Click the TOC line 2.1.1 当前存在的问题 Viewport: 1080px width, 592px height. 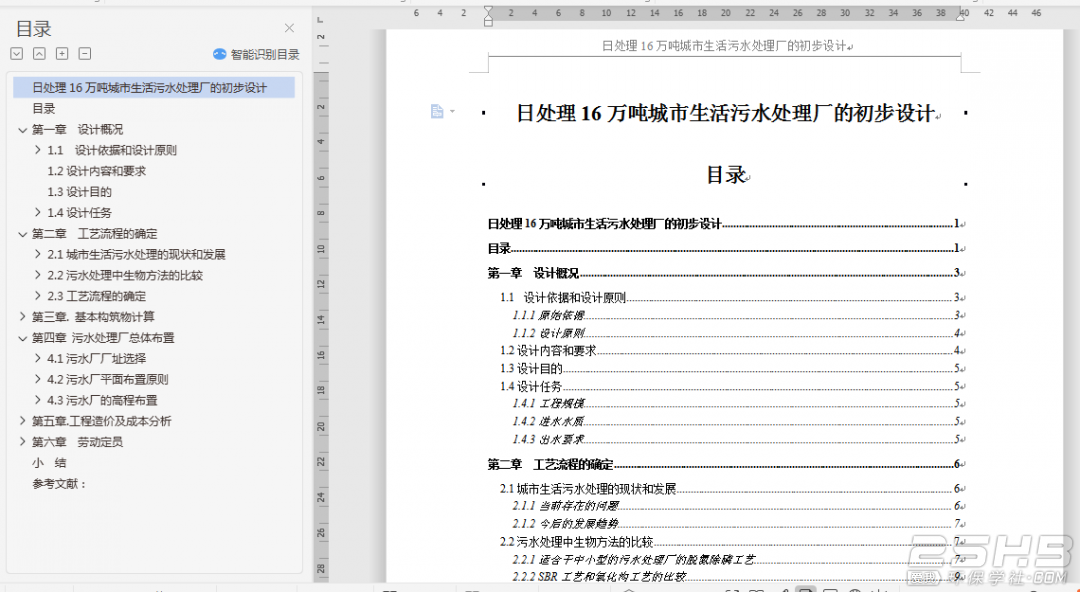(x=736, y=506)
